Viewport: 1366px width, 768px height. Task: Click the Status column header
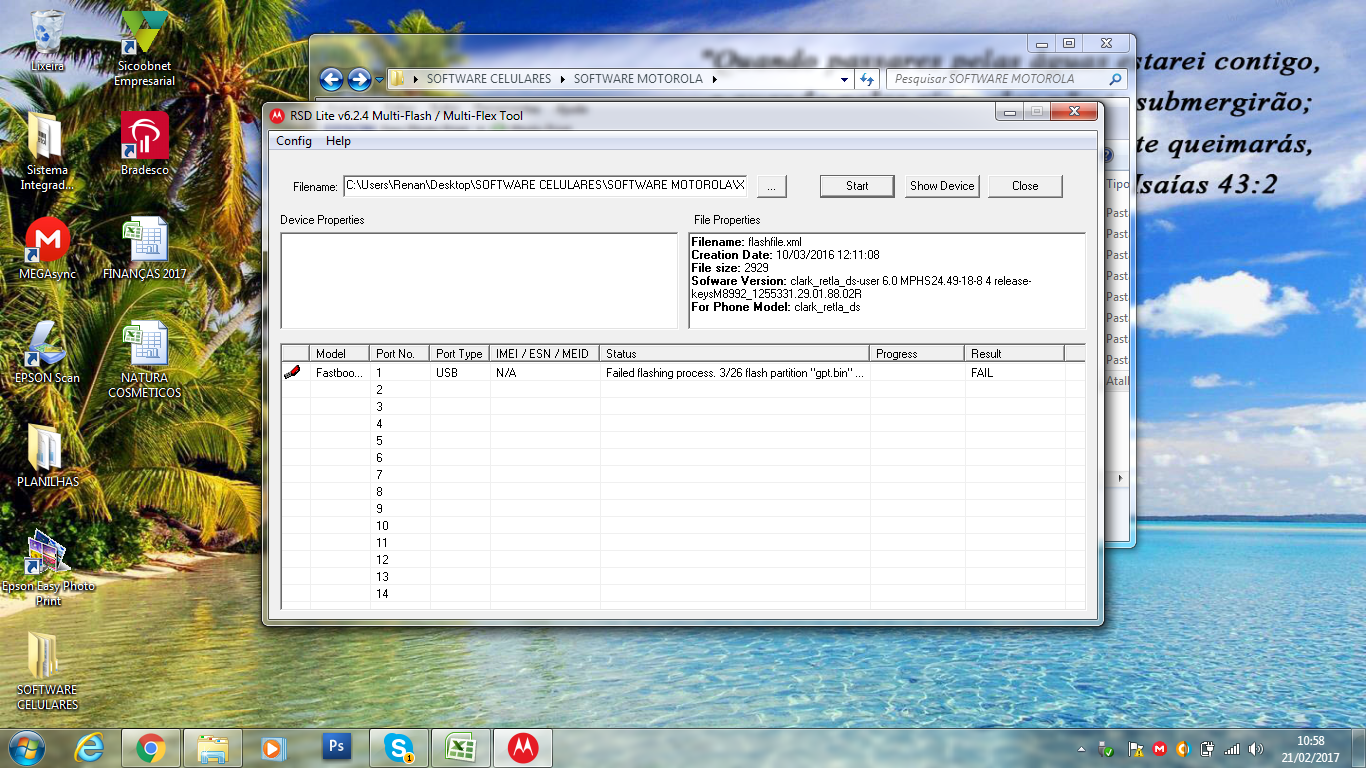735,354
